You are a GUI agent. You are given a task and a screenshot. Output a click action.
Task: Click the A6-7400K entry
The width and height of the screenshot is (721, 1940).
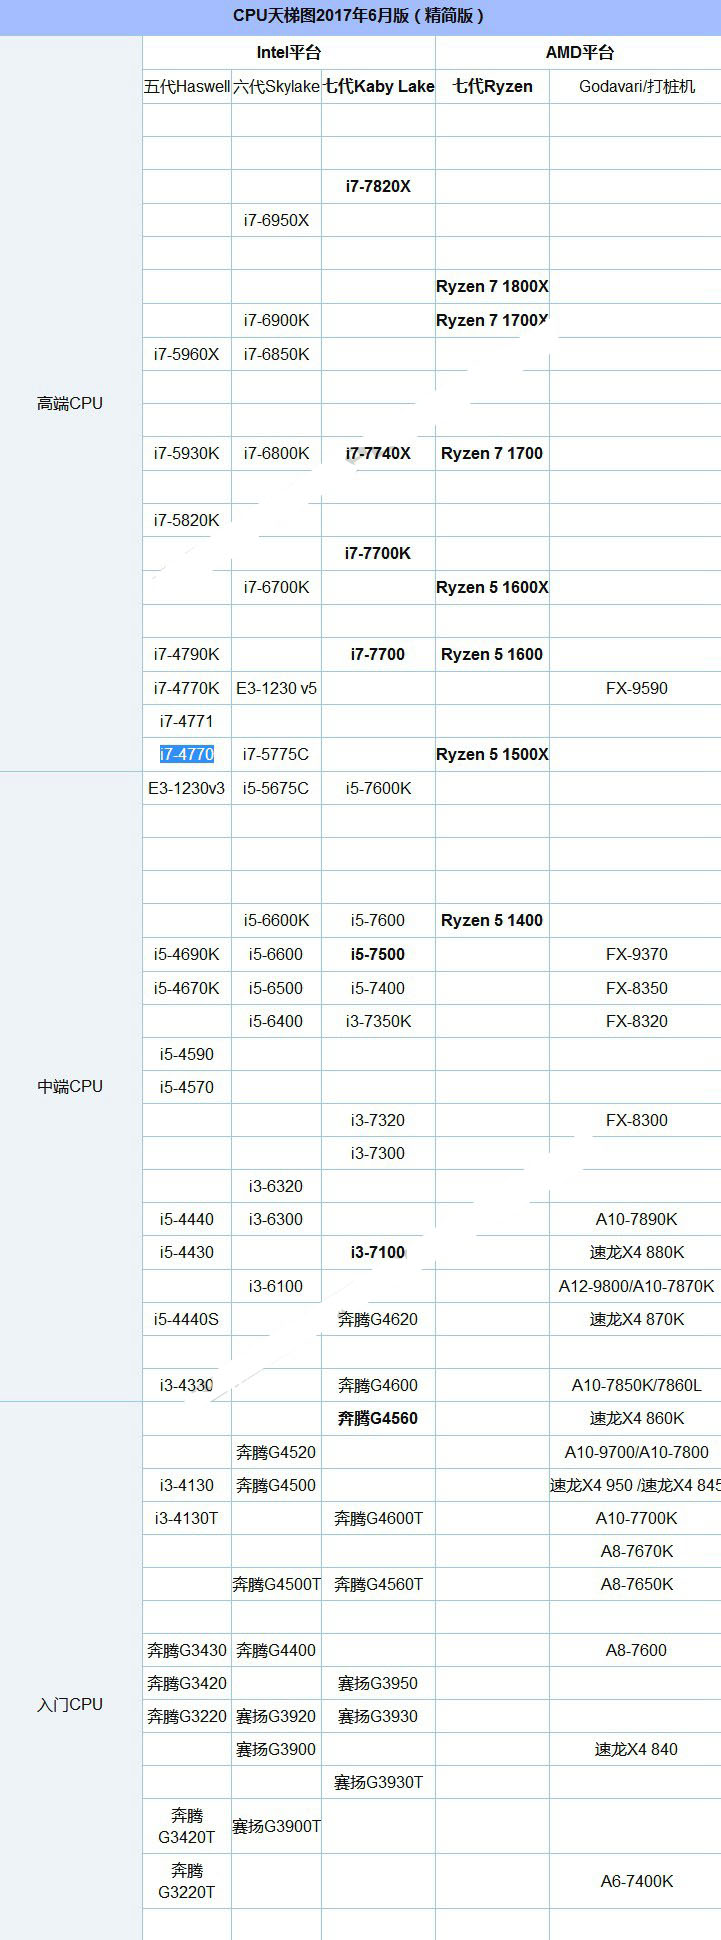[x=636, y=1881]
